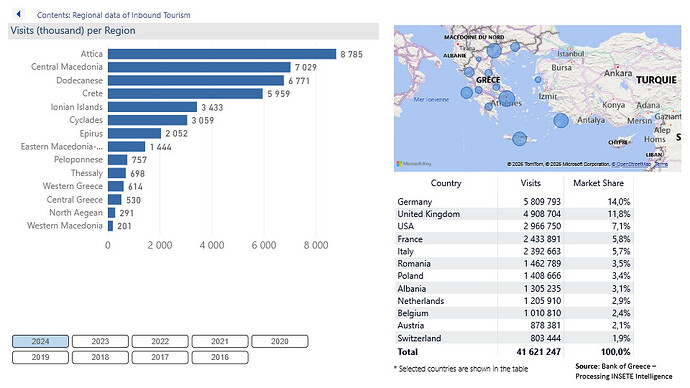Screen dimensions: 690x388
Task: Select the Poland row in the table
Action: [514, 276]
